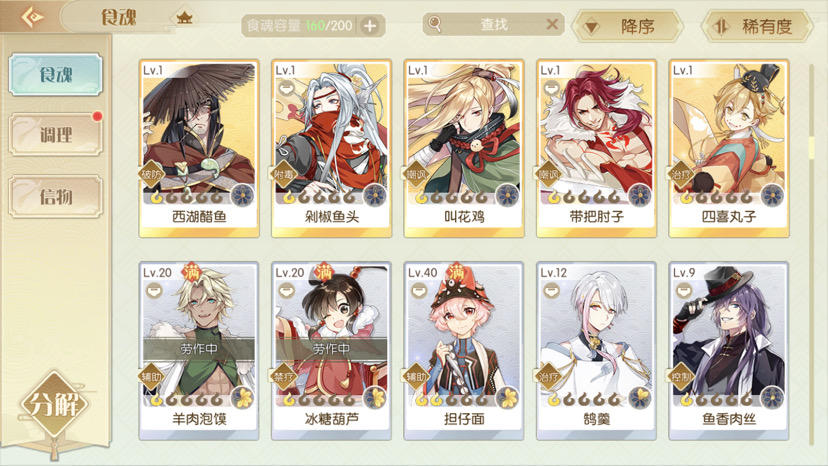828x466 pixels.
Task: Select the 食魂 tab
Action: 55,74
